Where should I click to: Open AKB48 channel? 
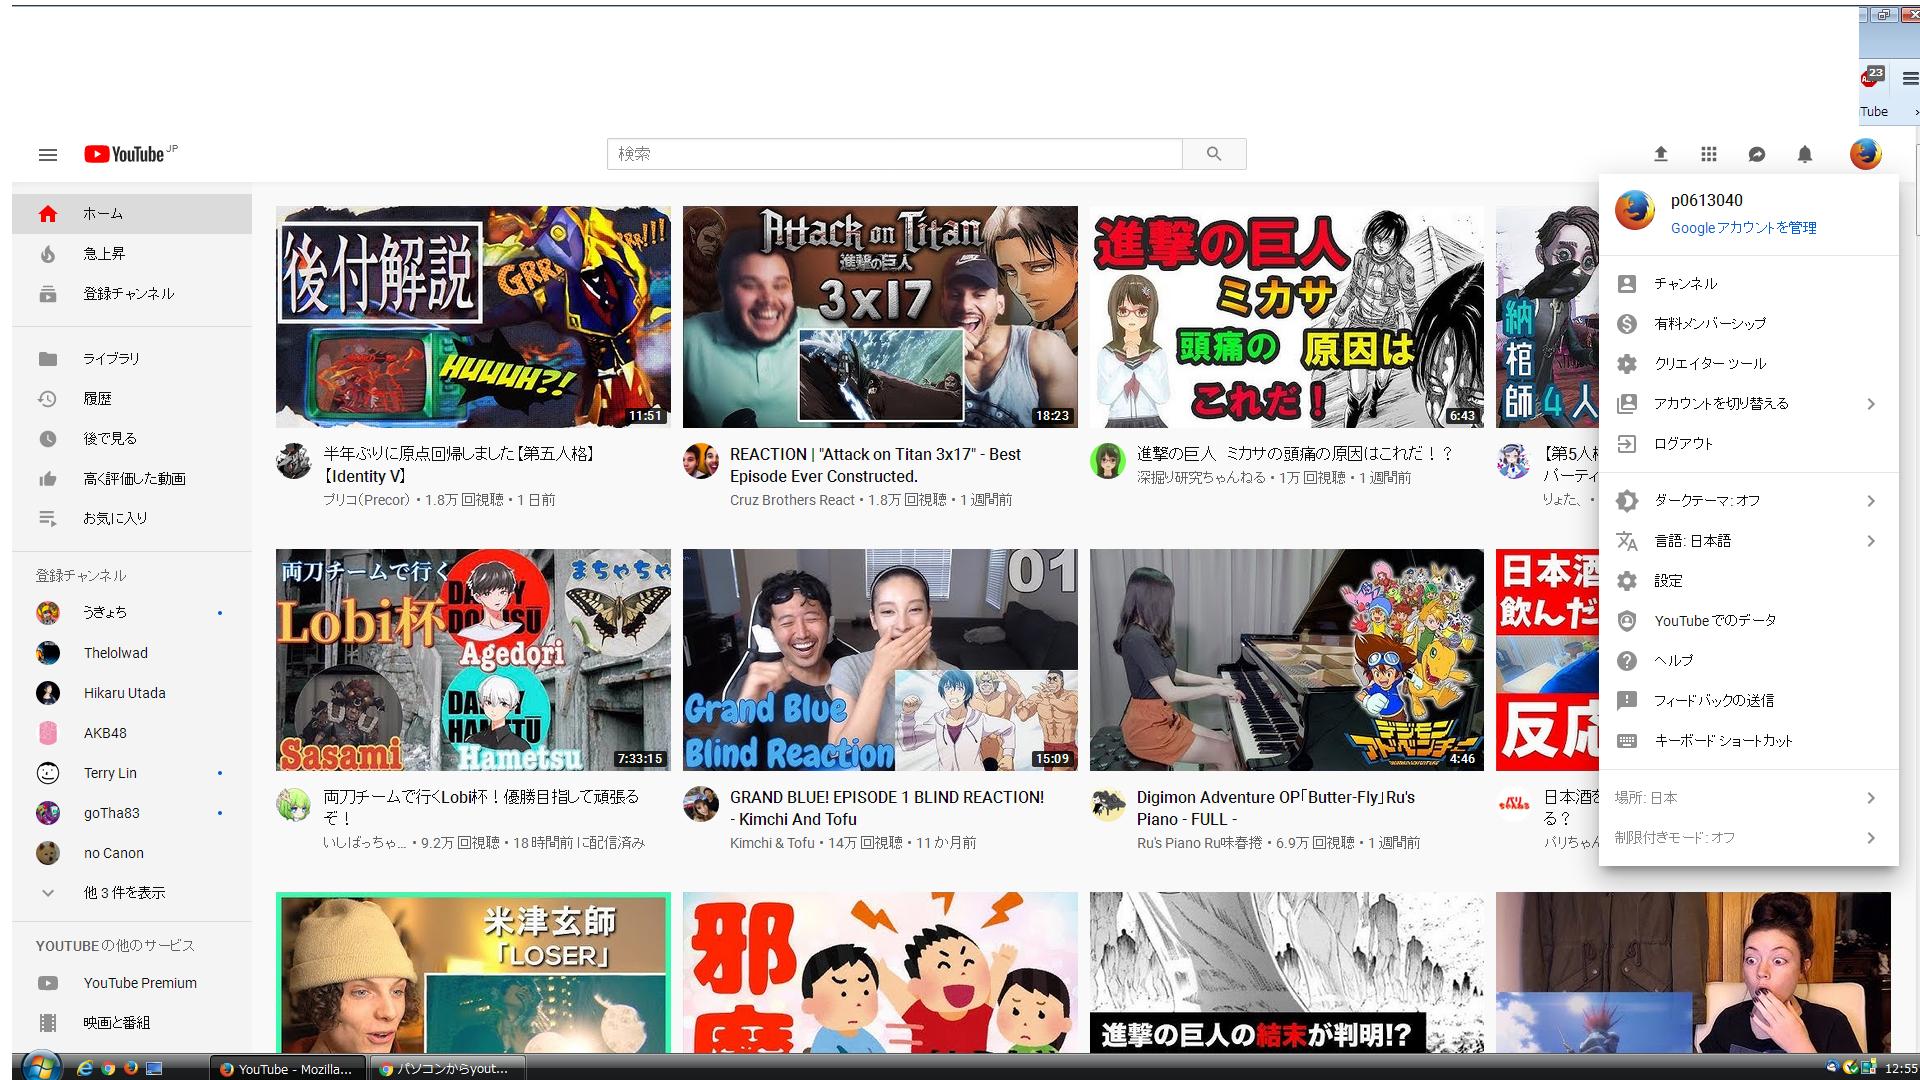tap(132, 733)
